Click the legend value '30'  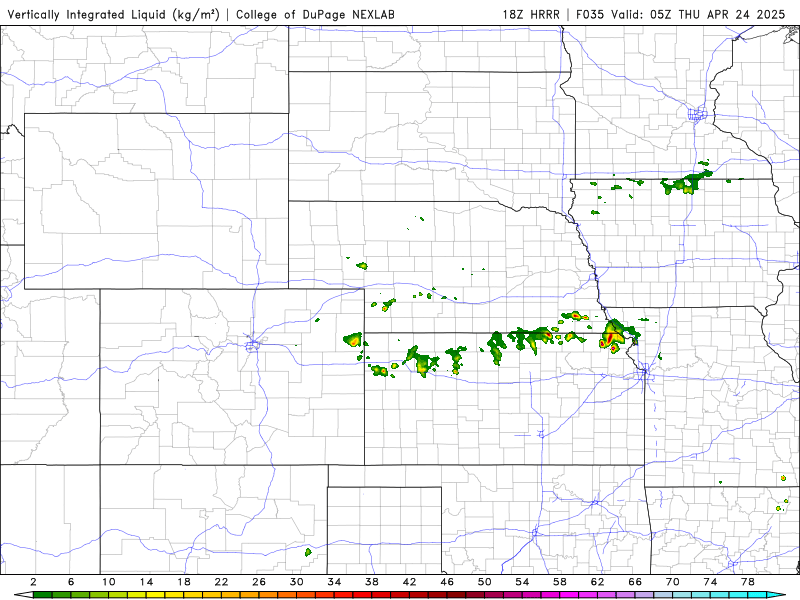coord(297,582)
